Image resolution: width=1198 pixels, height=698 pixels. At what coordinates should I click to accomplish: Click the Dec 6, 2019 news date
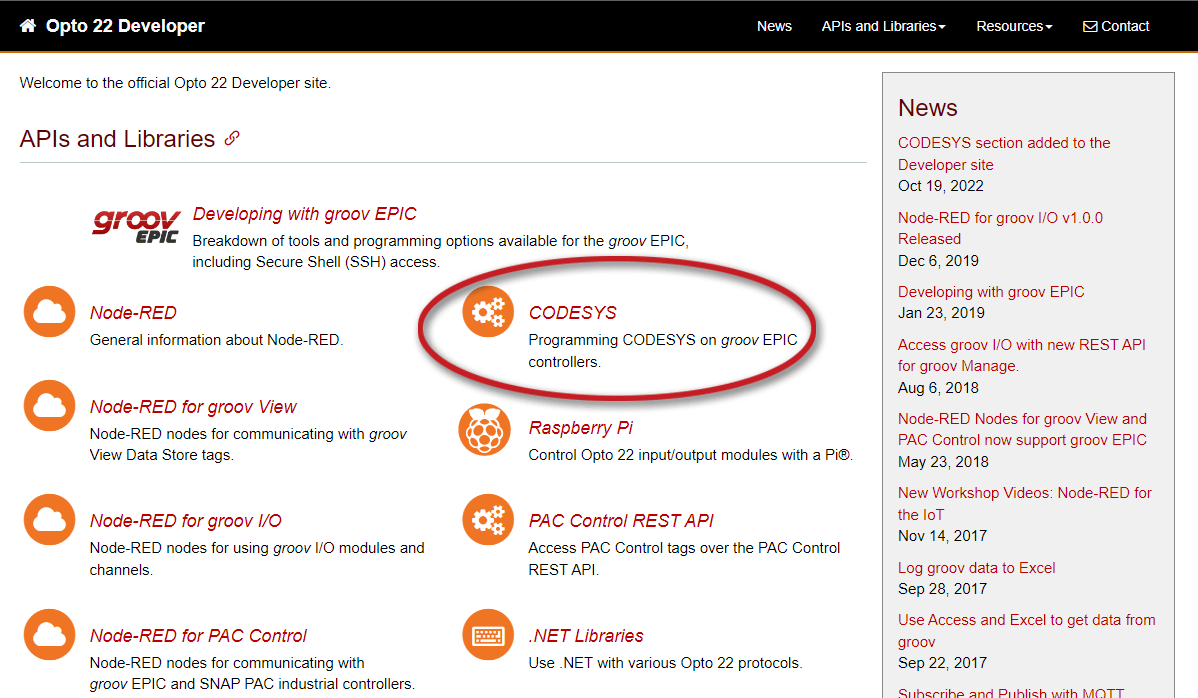[x=938, y=260]
